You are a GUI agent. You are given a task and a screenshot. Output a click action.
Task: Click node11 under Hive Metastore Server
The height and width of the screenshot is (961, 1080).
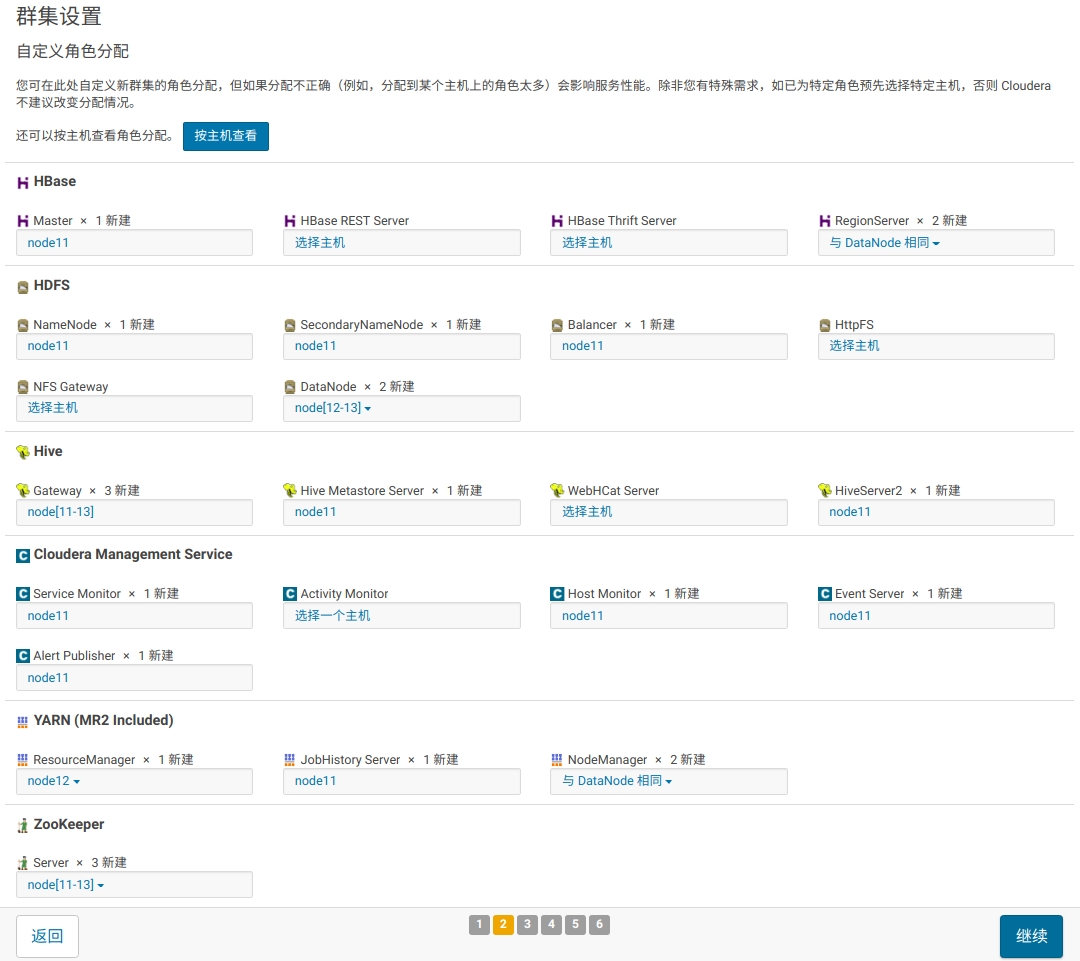(315, 512)
